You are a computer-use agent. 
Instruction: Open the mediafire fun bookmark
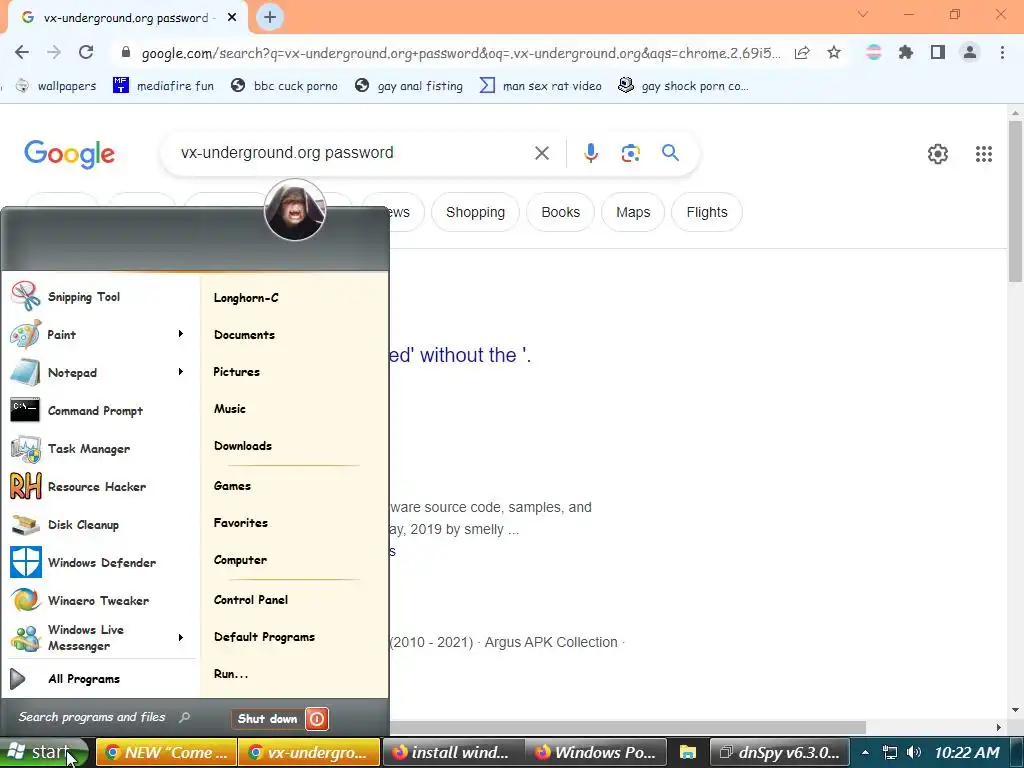(x=163, y=86)
